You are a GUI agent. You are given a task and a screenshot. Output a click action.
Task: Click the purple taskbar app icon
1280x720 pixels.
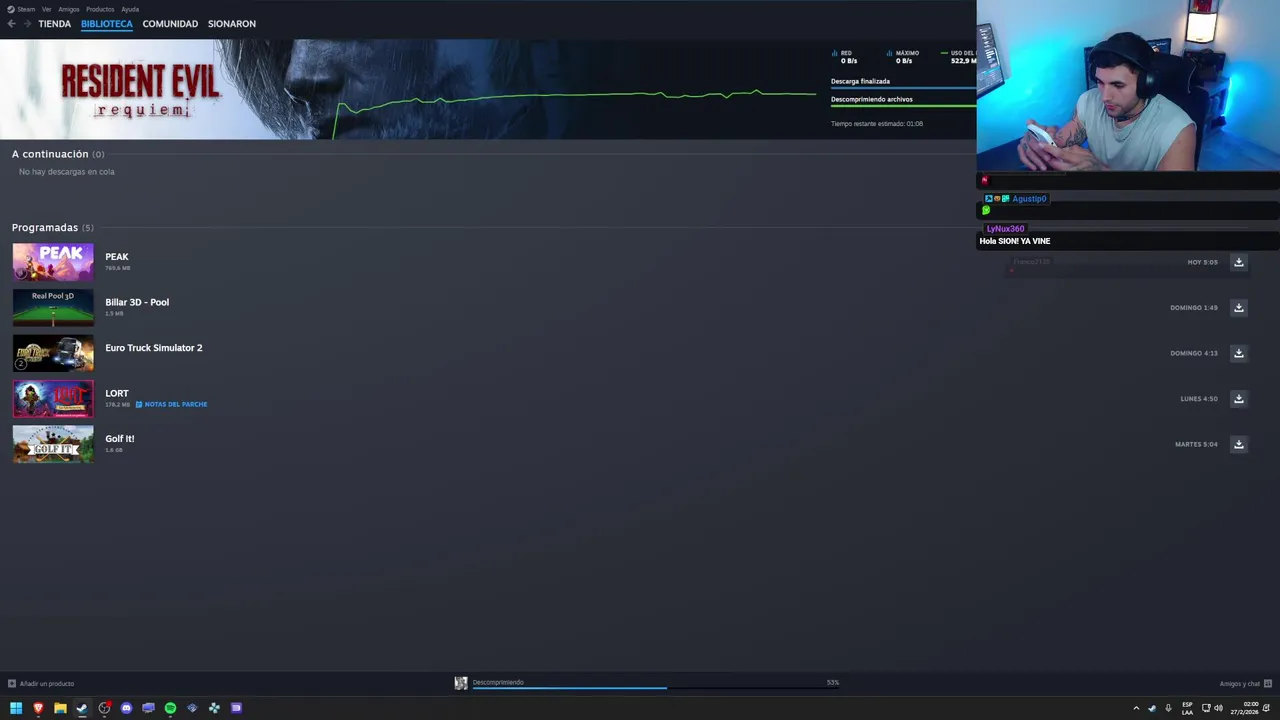click(x=236, y=708)
